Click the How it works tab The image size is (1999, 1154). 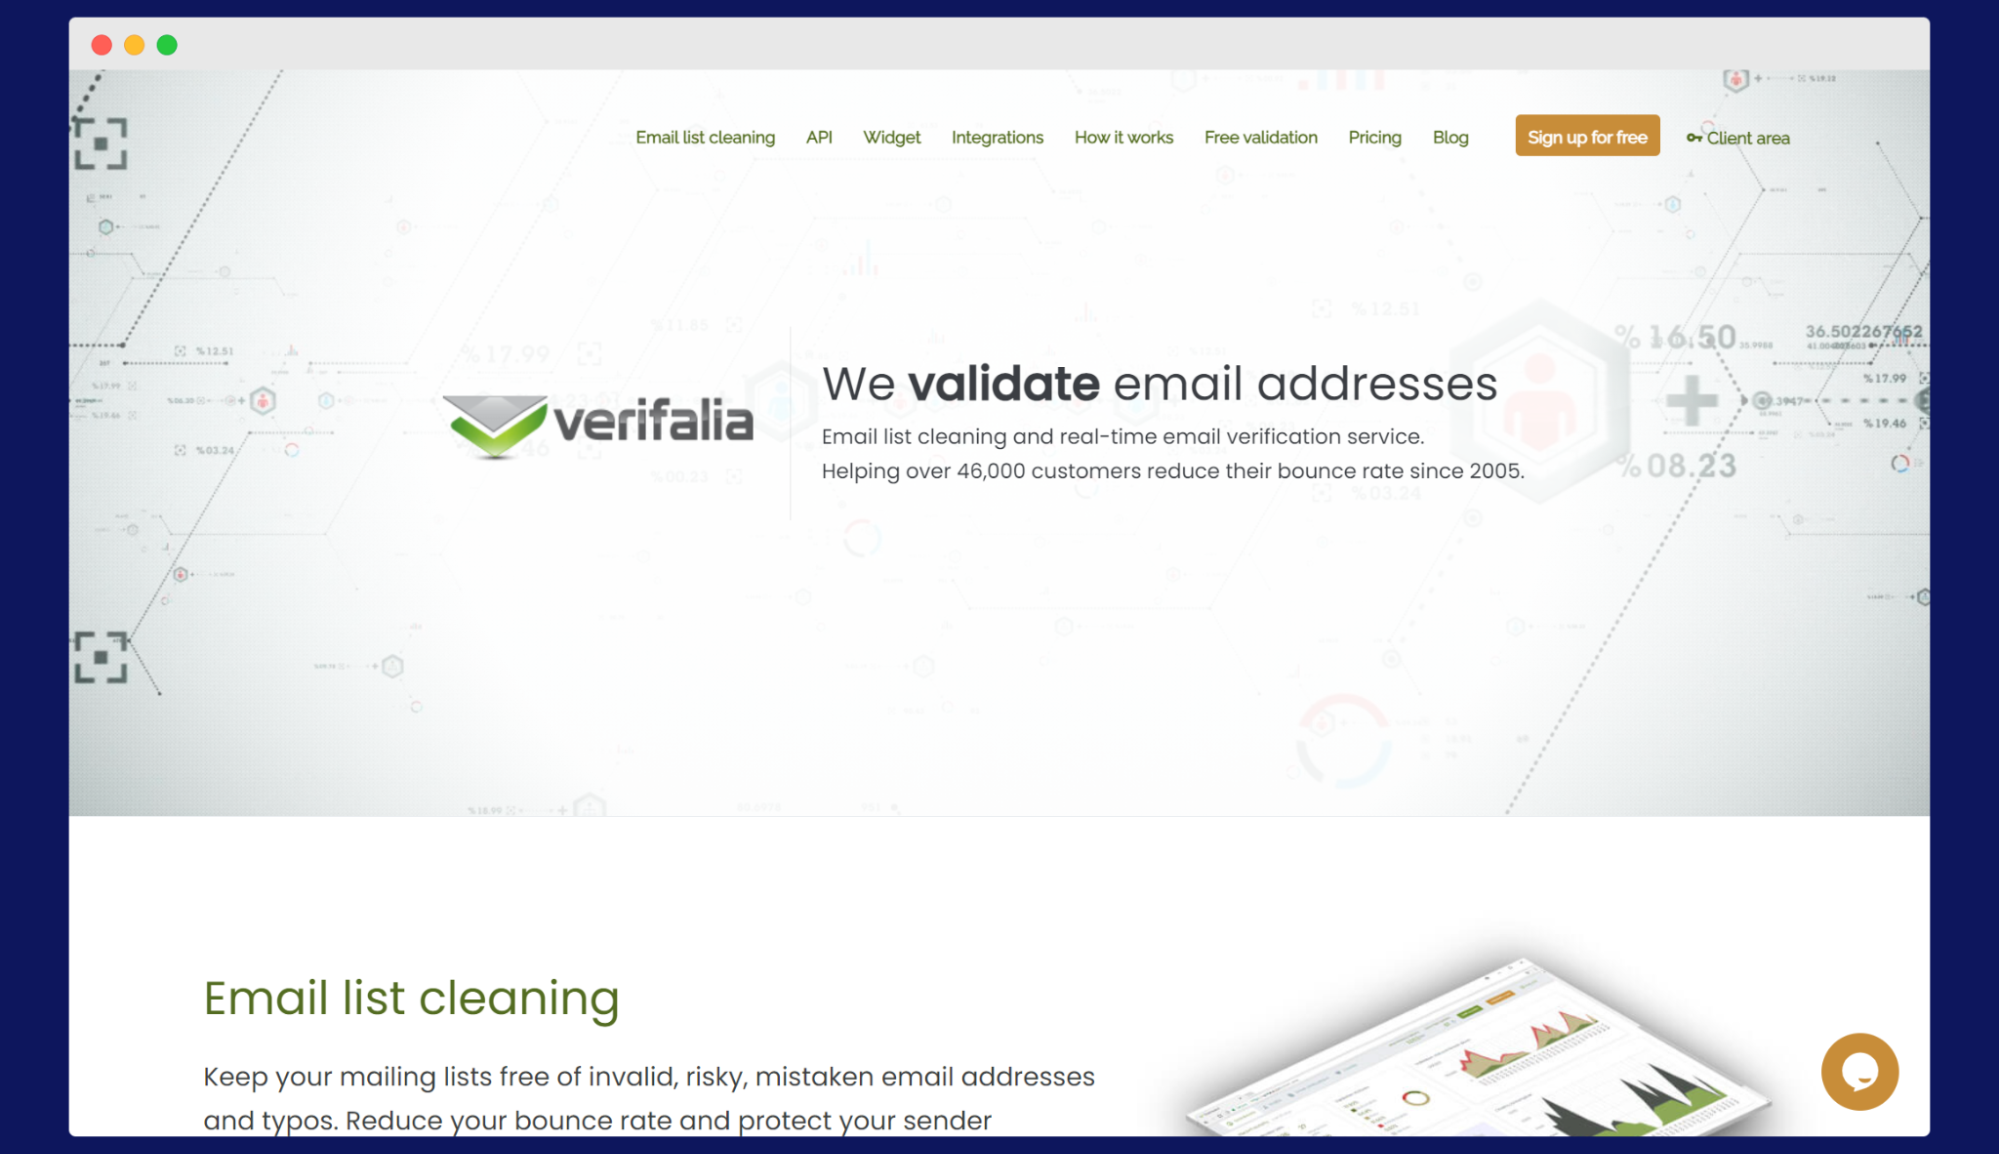pos(1122,137)
